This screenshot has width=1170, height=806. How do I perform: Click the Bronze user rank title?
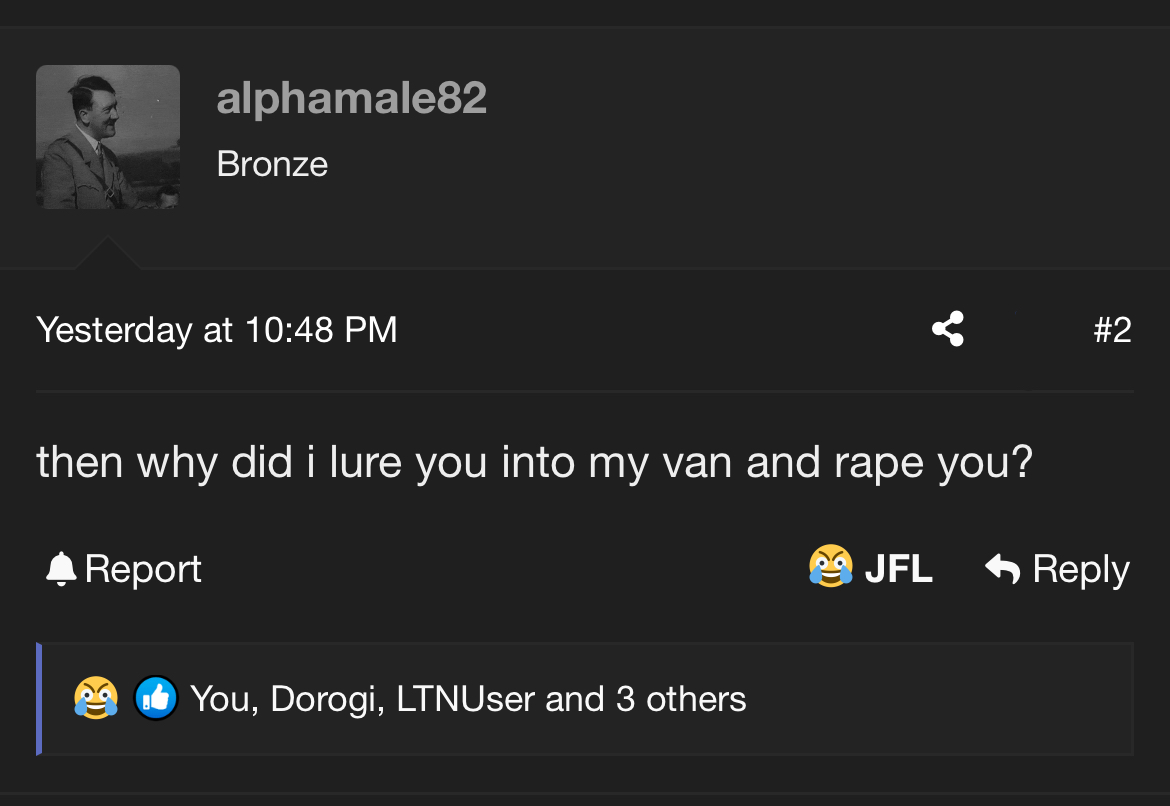(x=272, y=164)
